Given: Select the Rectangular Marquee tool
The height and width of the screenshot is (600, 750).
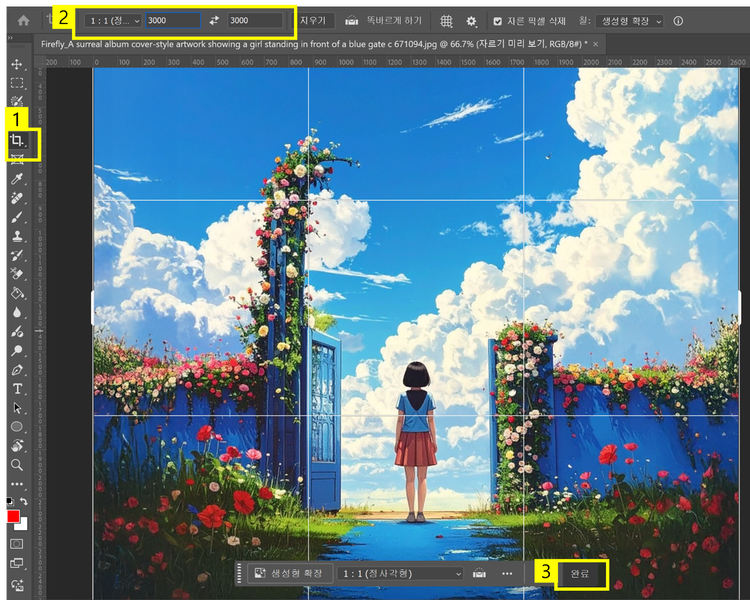Looking at the screenshot, I should [17, 83].
